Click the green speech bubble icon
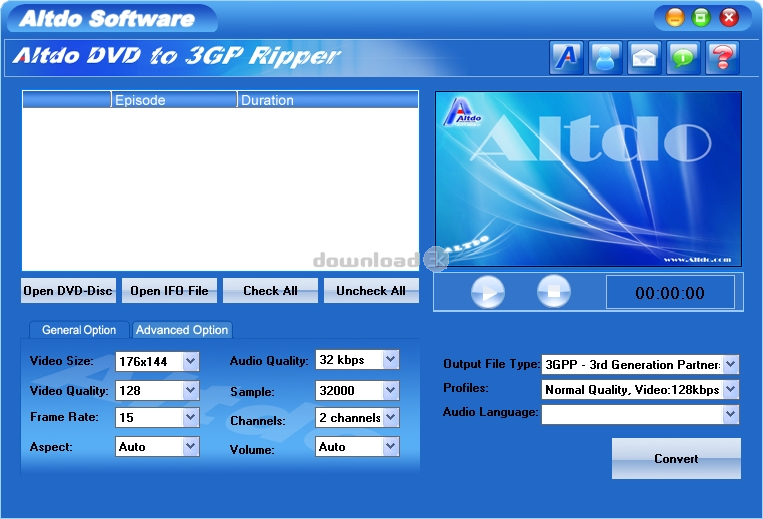Image resolution: width=763 pixels, height=519 pixels. 683,58
